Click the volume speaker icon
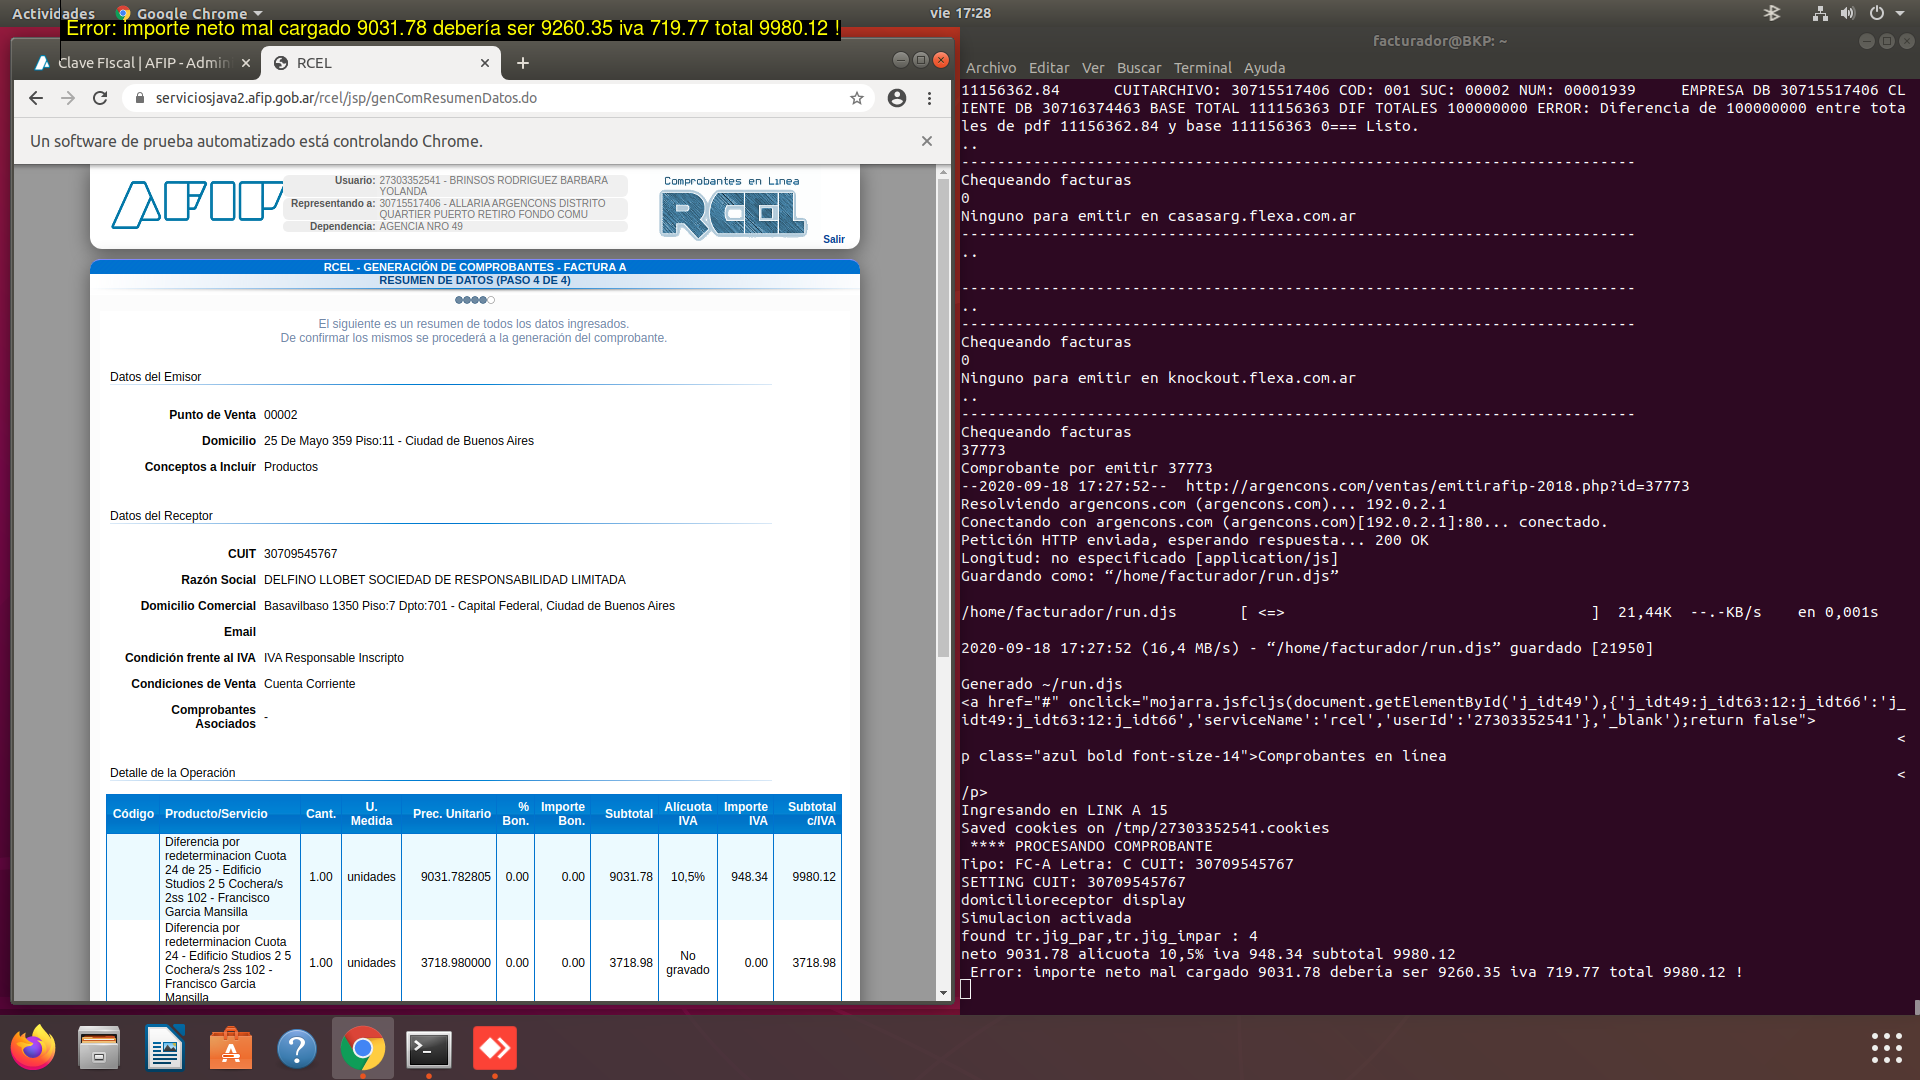Viewport: 1920px width, 1080px height. [x=1847, y=13]
